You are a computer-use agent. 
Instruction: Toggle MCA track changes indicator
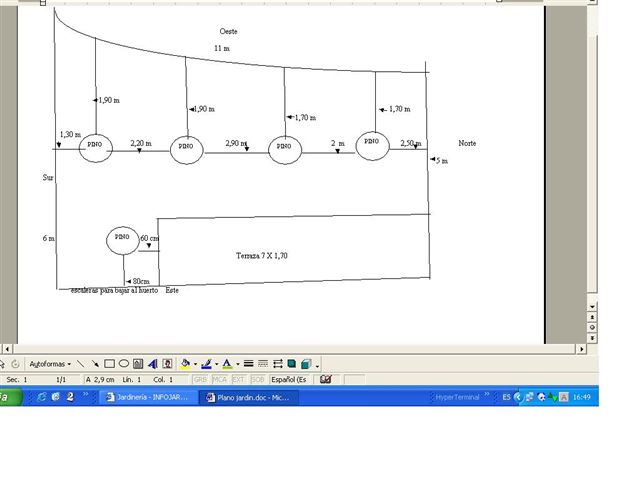(219, 380)
